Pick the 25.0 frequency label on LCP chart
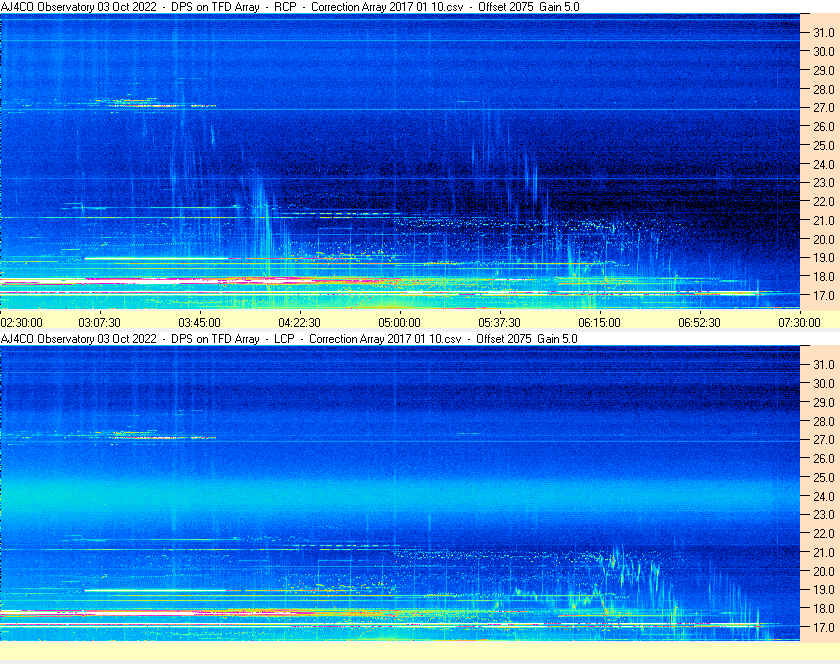This screenshot has width=840, height=664. point(824,477)
